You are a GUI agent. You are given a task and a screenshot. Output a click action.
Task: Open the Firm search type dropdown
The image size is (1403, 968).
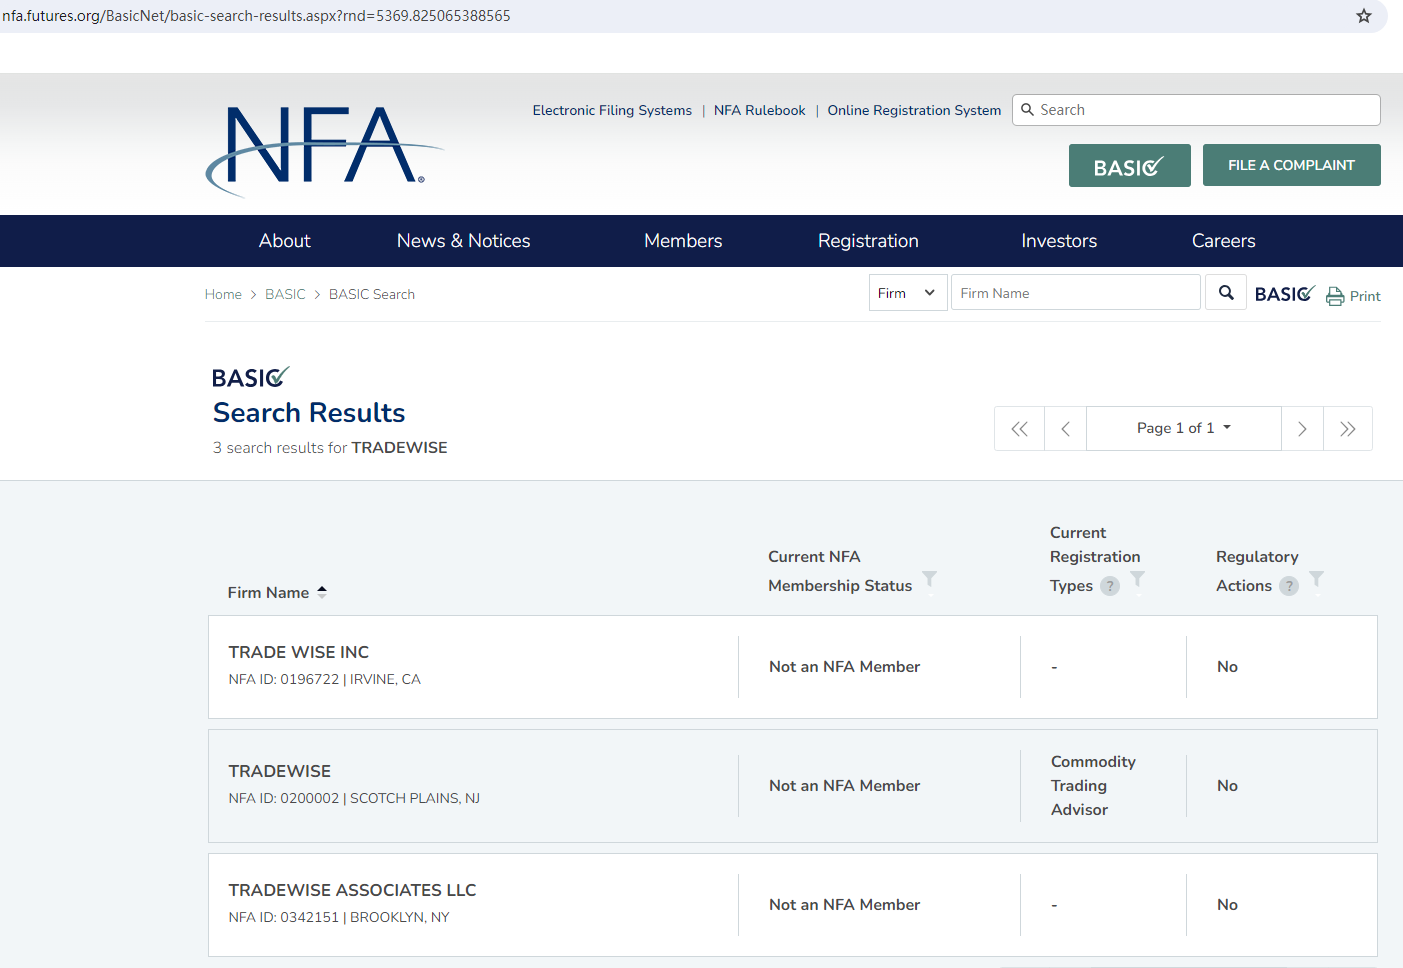[907, 293]
